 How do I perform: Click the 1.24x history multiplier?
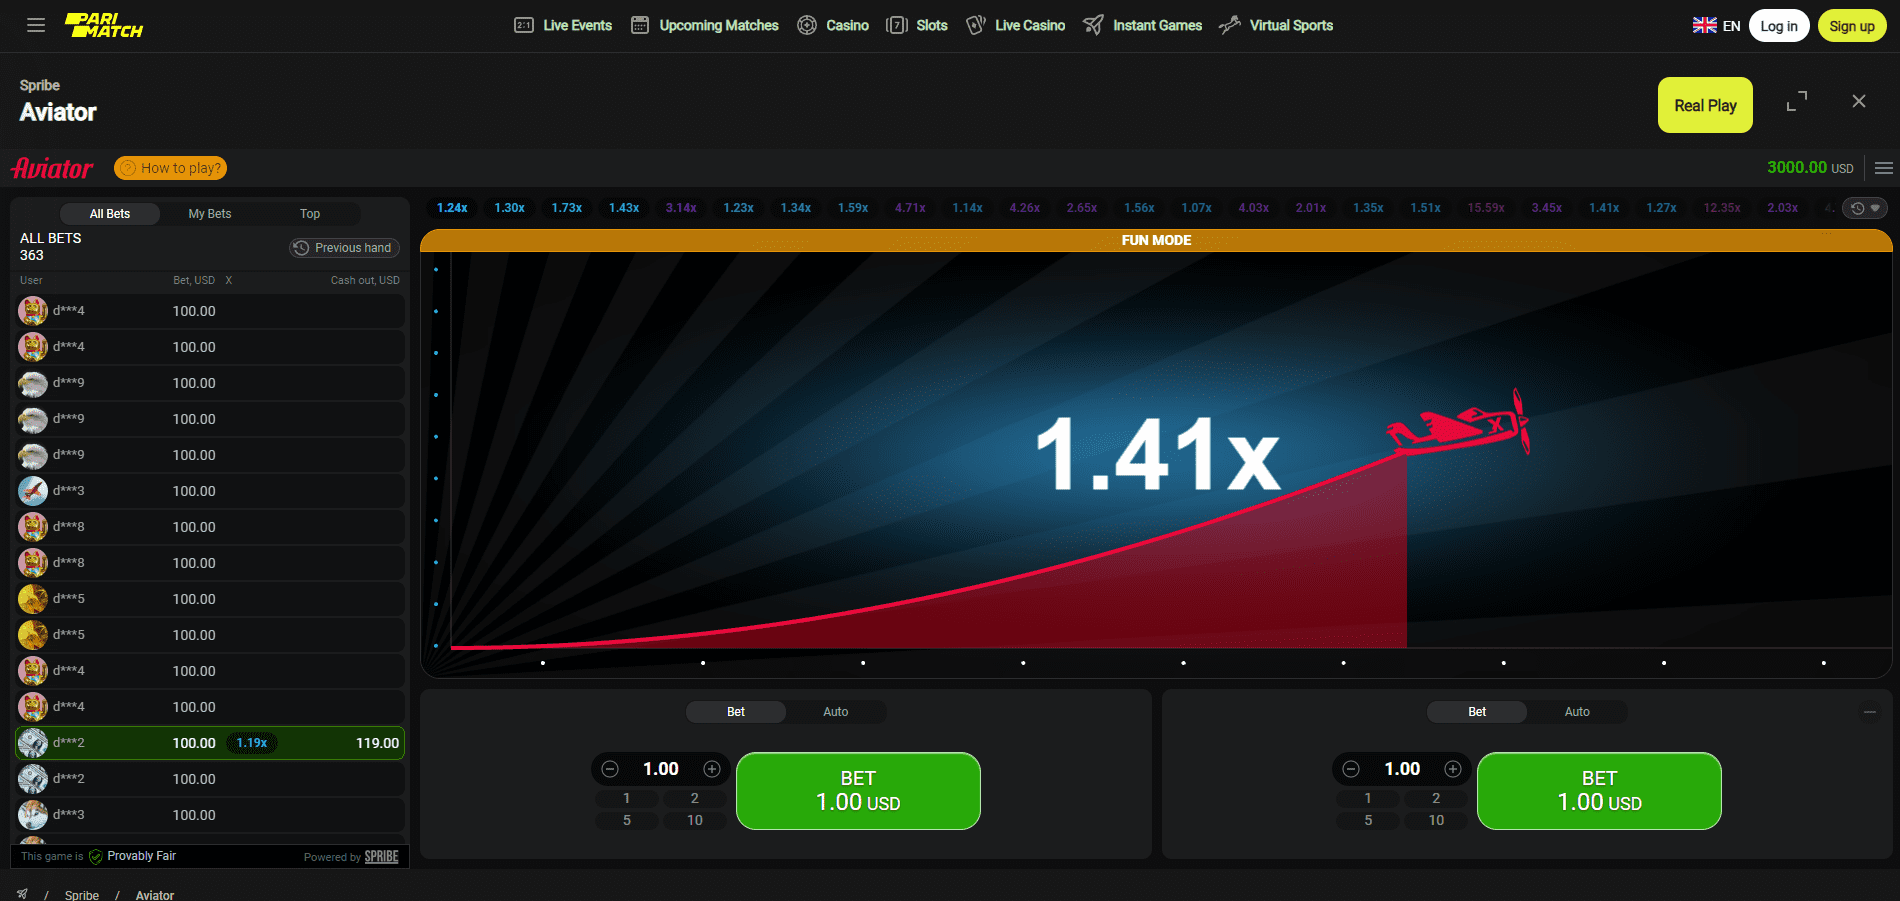[x=452, y=208]
